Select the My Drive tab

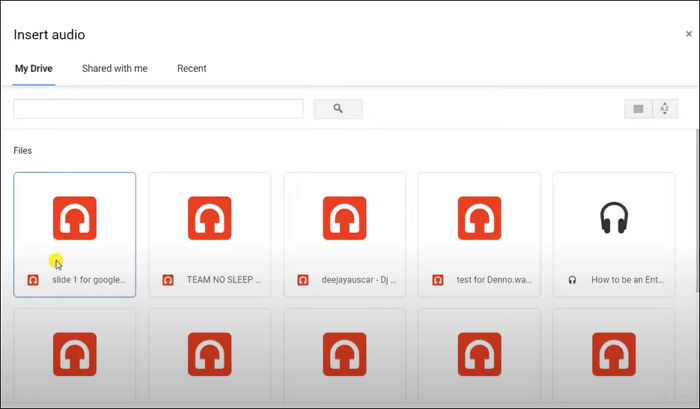coord(33,68)
